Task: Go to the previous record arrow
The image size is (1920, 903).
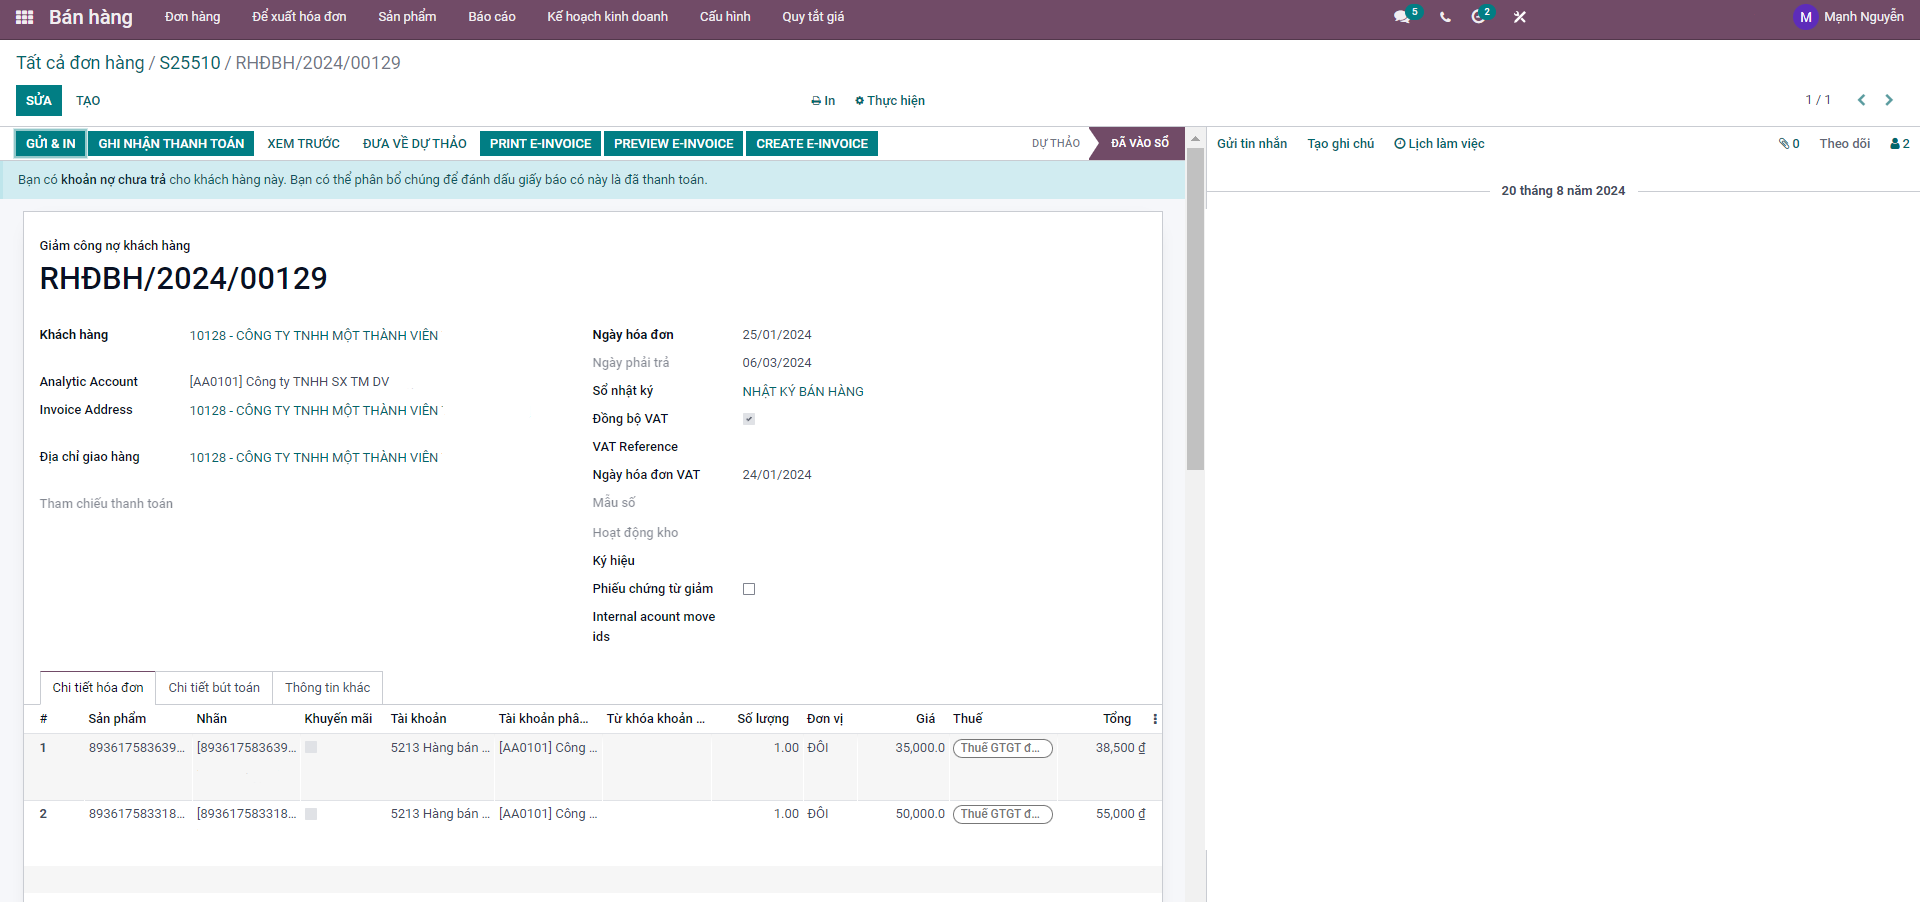Action: (1861, 100)
